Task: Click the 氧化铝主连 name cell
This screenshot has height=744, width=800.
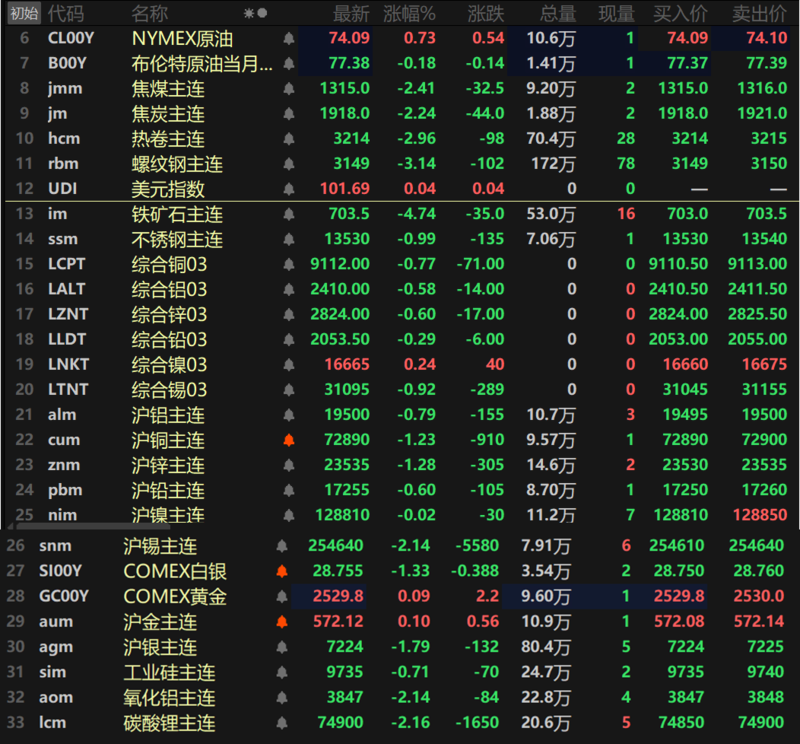Action: (169, 698)
